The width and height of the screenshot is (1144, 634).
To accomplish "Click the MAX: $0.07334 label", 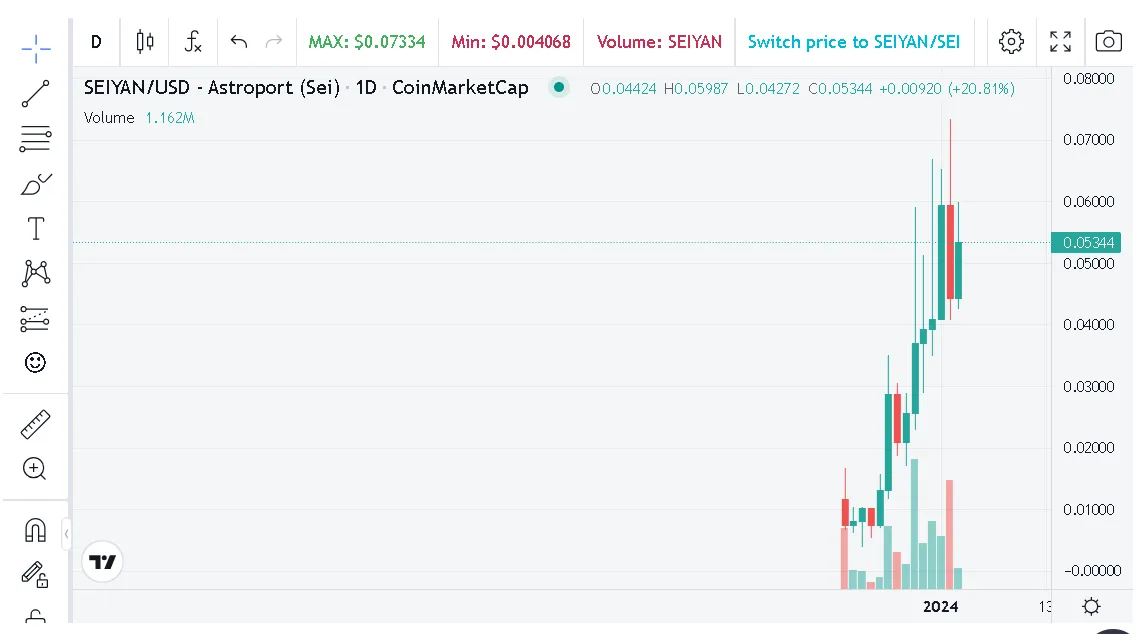I will coord(366,42).
